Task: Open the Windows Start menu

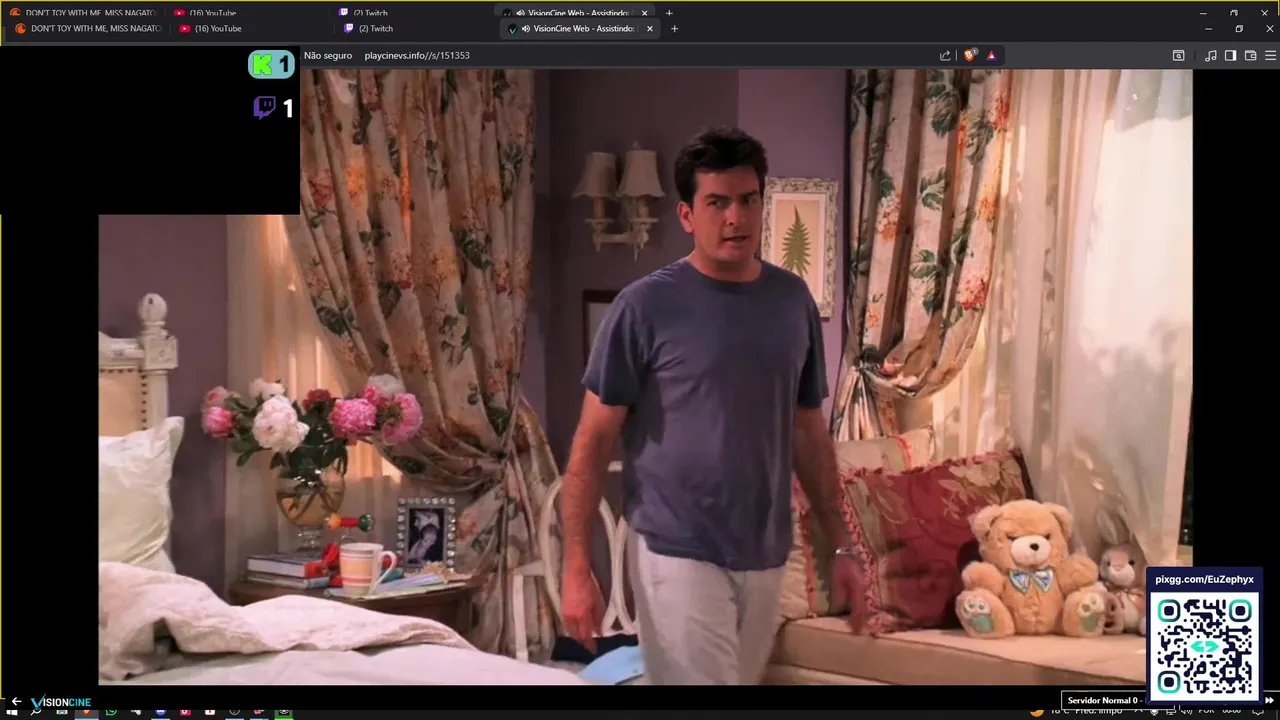Action: (x=12, y=712)
